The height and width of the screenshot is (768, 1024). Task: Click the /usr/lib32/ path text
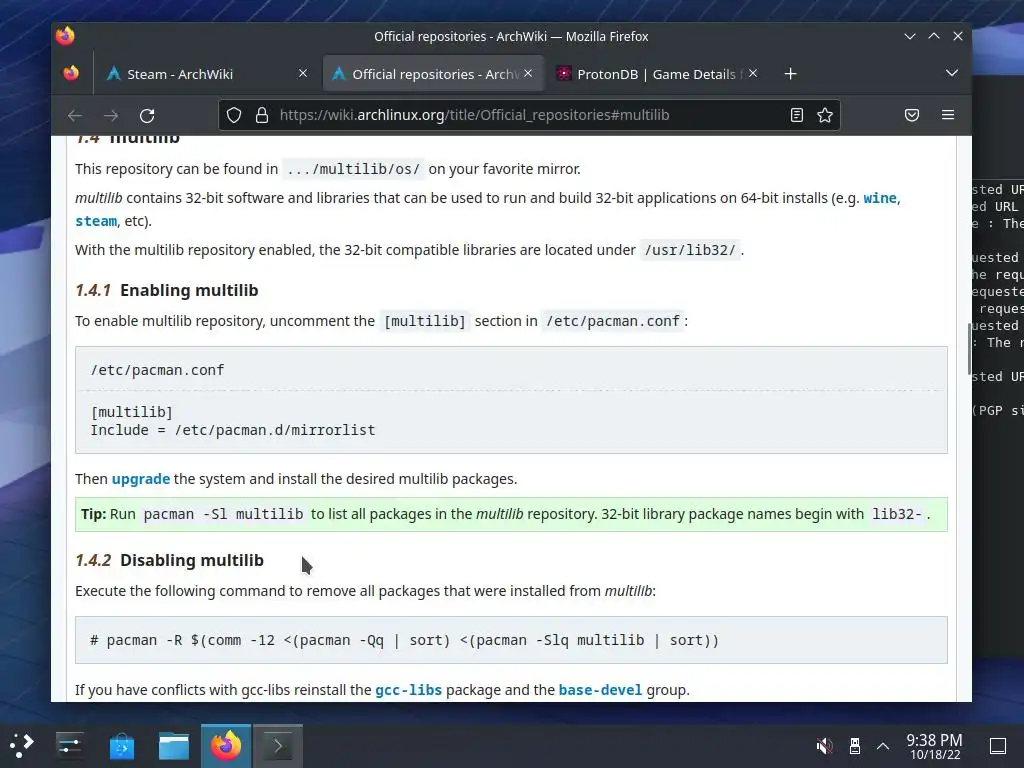click(x=690, y=250)
